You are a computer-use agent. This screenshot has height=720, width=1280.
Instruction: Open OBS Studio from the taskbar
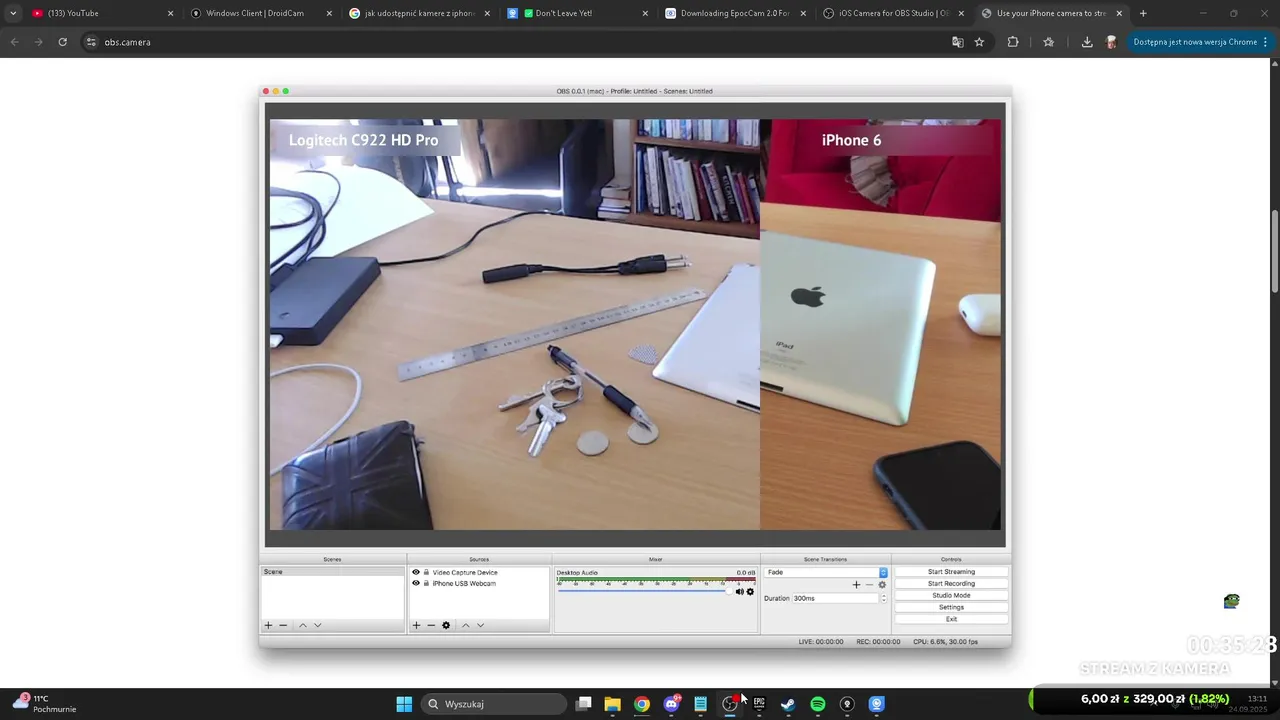[730, 704]
